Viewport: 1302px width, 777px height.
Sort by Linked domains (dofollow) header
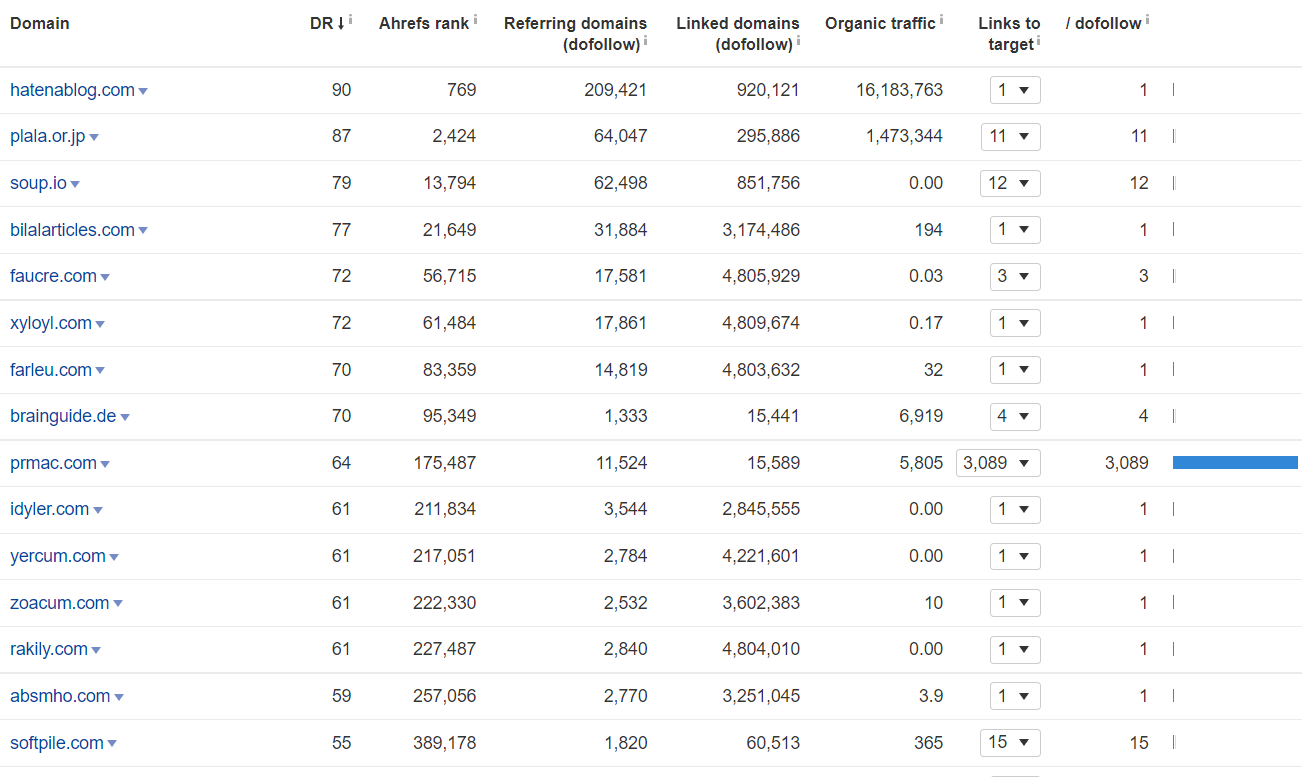click(738, 33)
